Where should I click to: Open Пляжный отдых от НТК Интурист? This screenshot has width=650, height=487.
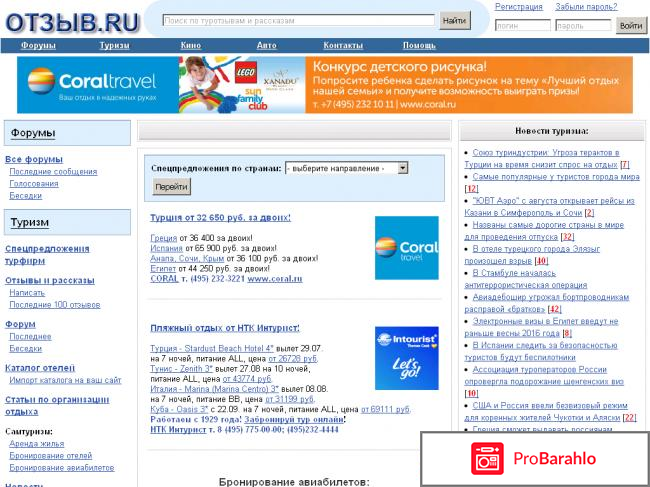225,328
